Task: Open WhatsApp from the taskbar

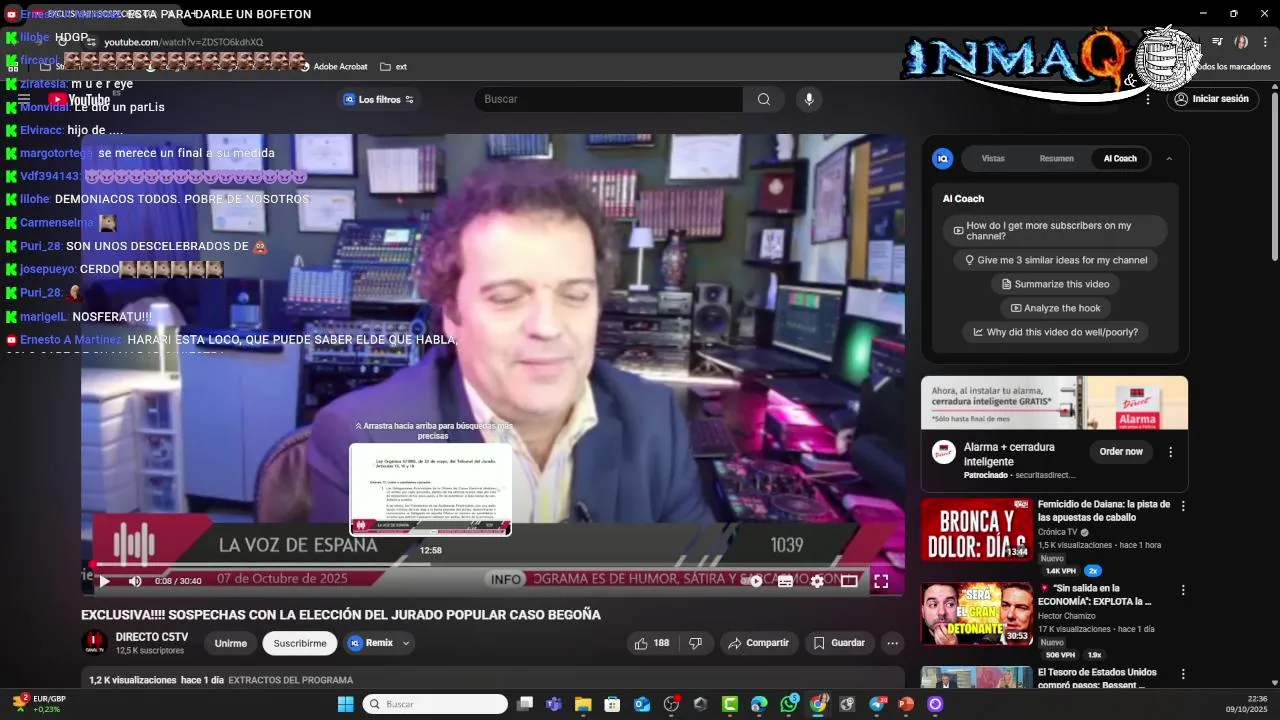Action: (x=790, y=704)
